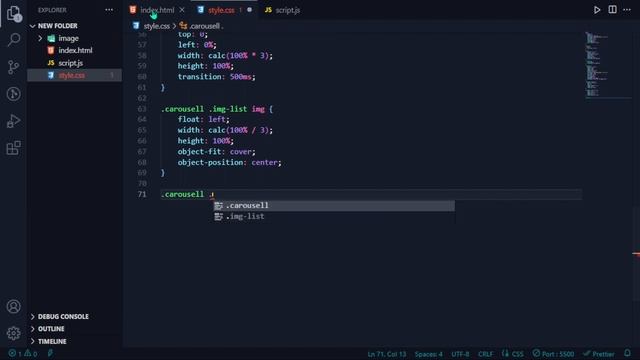Choose .img-list autocomplete suggestion
640x360 pixels.
click(x=334, y=216)
